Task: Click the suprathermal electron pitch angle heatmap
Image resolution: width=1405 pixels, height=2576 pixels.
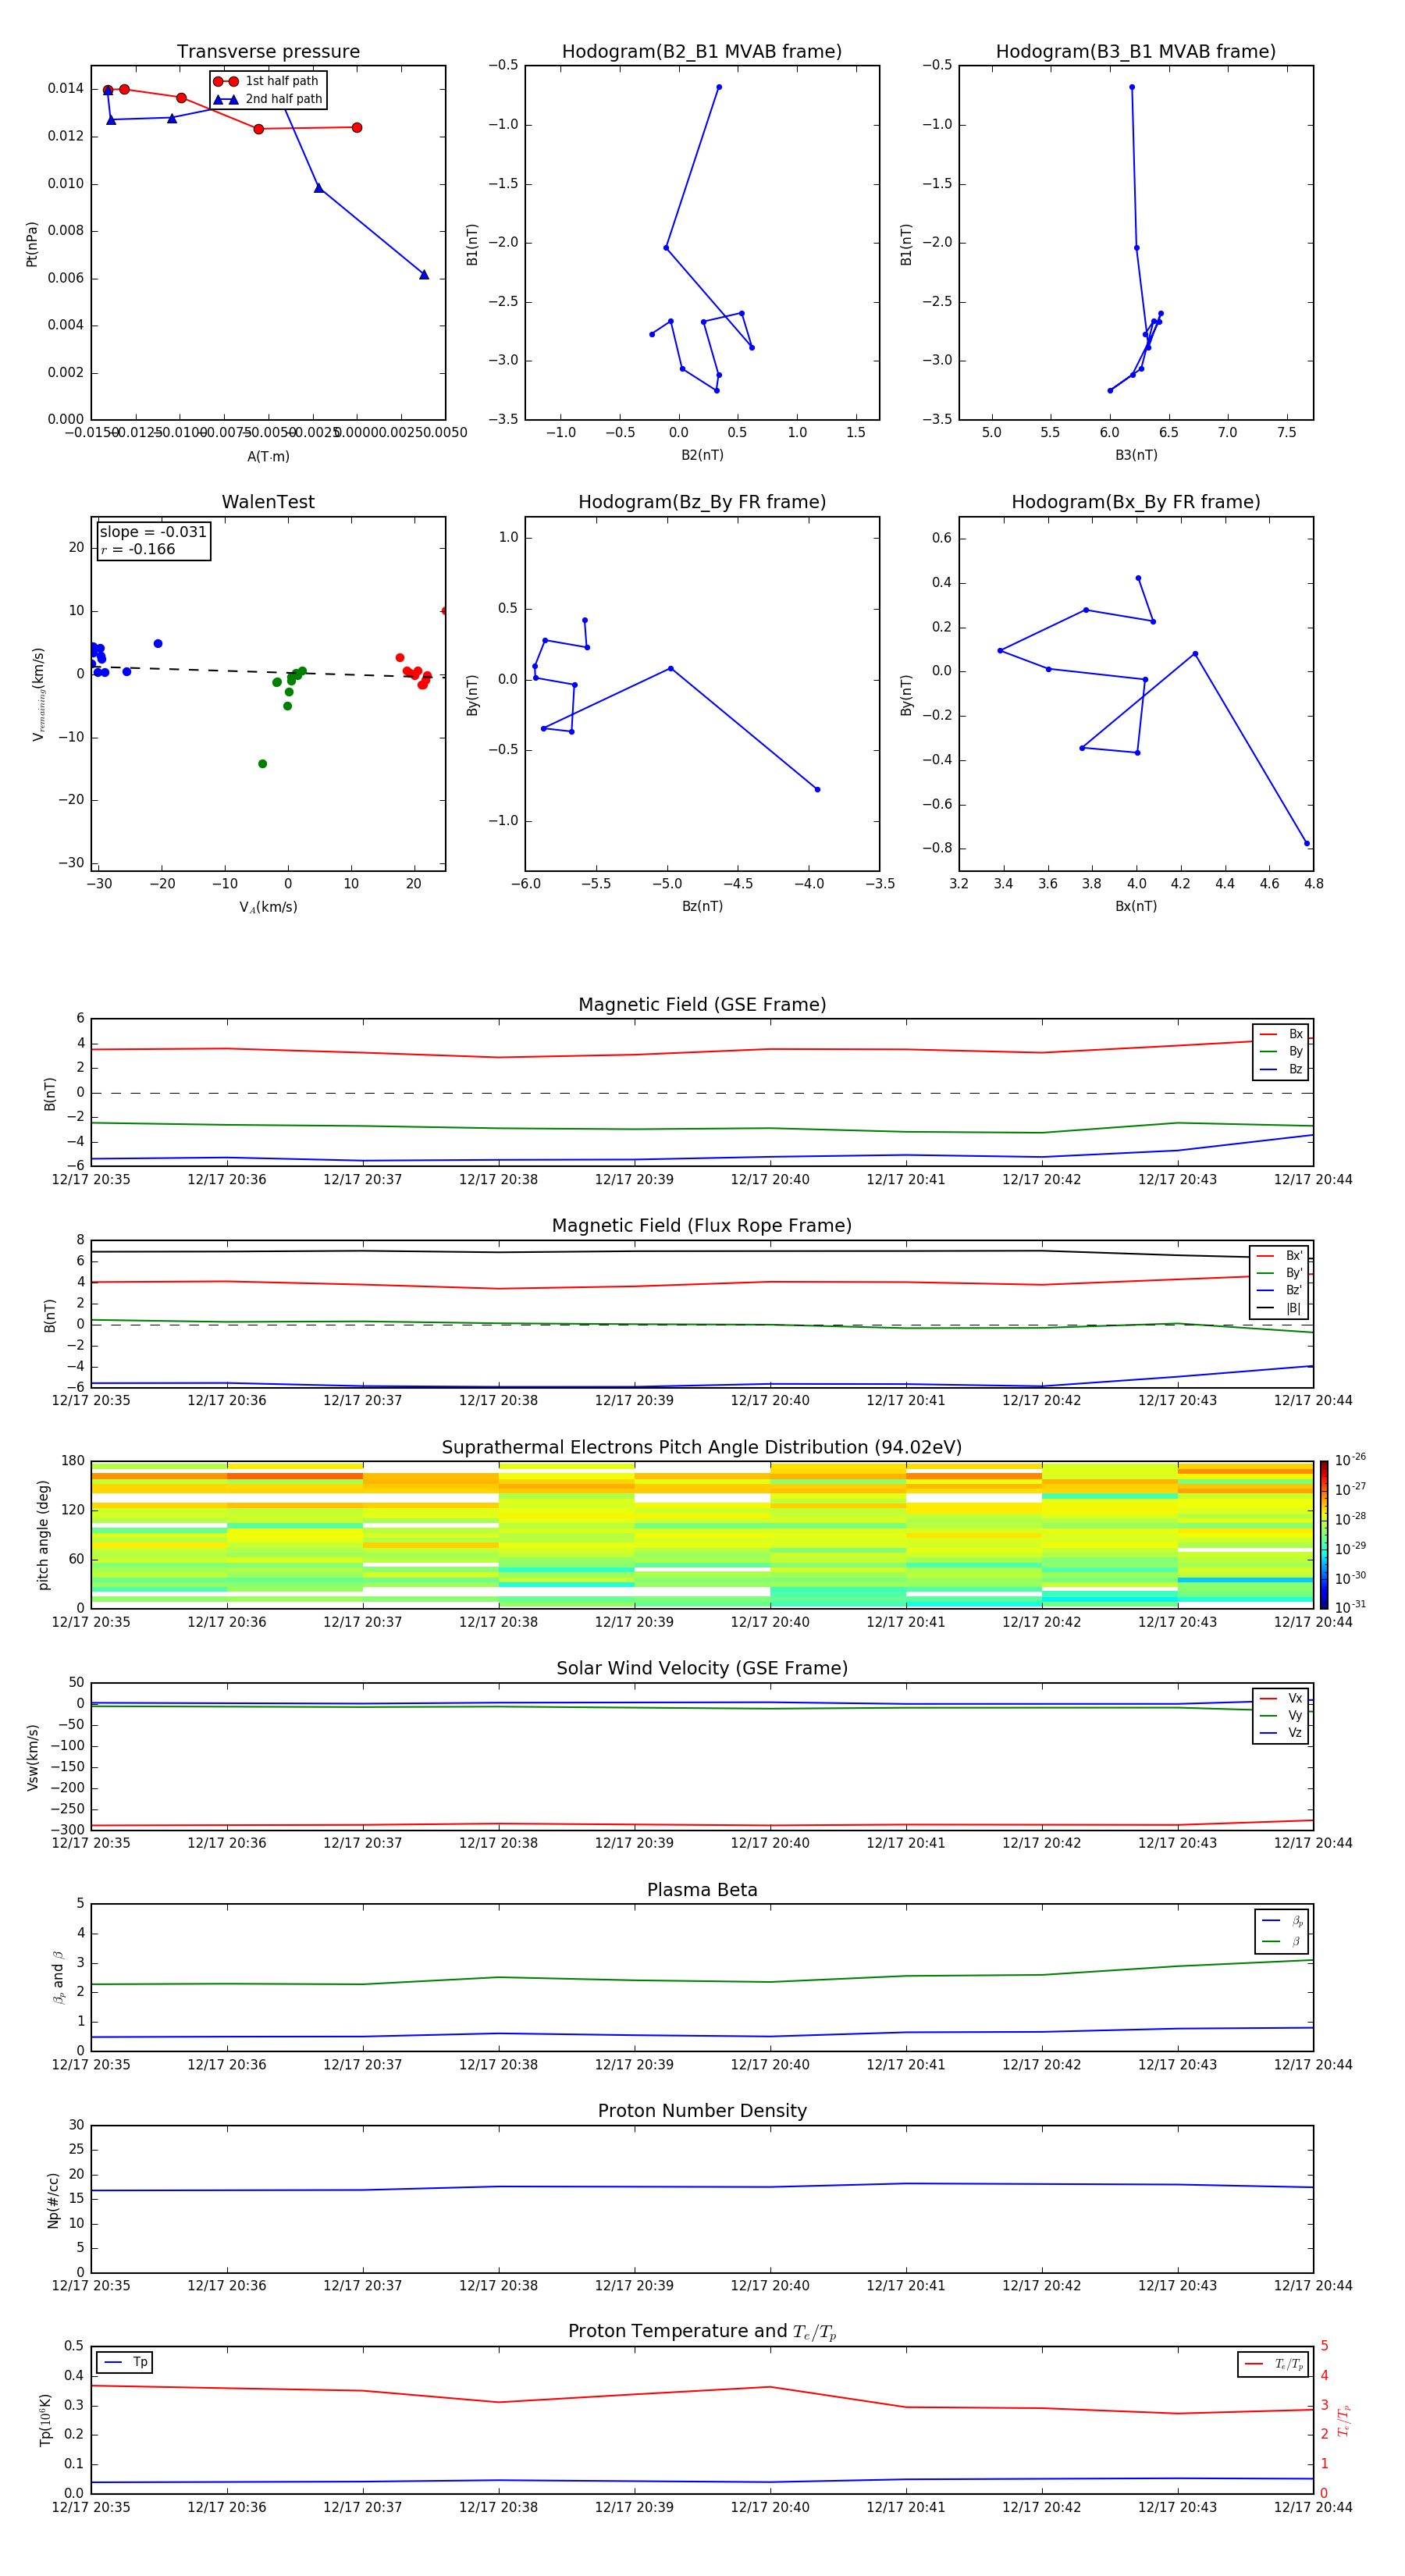Action: [702, 1534]
